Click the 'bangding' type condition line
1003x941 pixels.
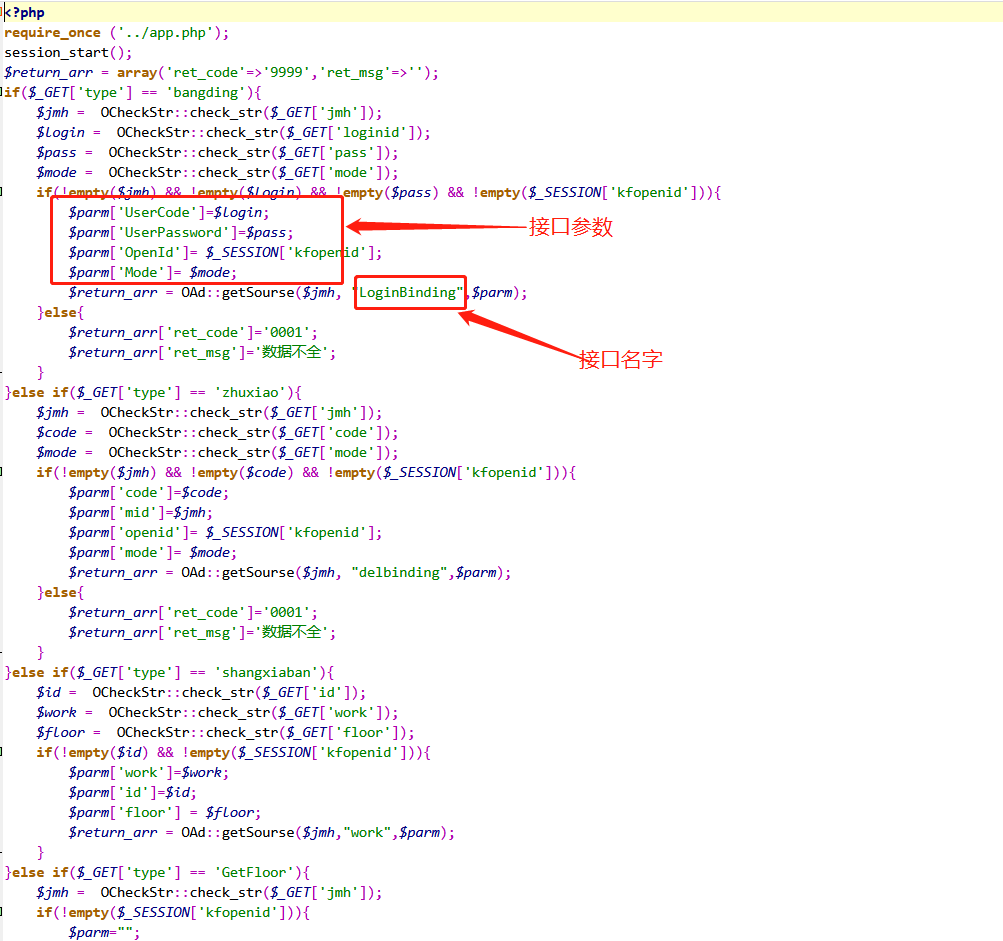point(132,93)
